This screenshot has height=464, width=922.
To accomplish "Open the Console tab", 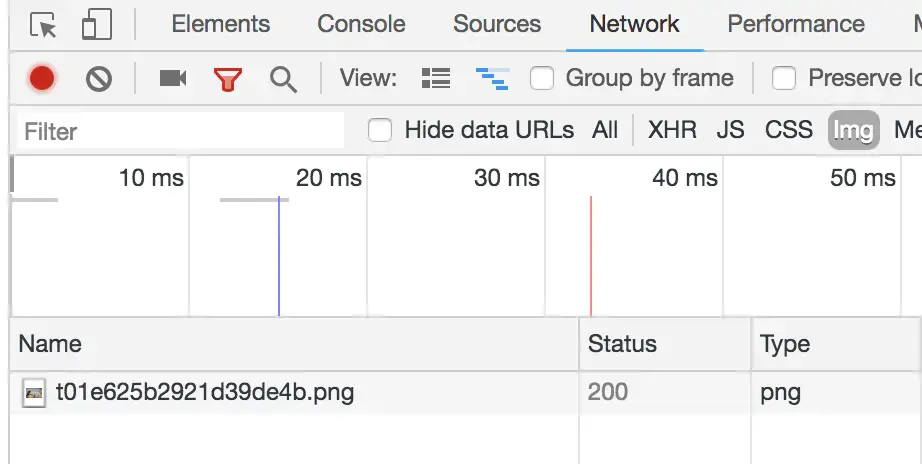I will [x=361, y=24].
